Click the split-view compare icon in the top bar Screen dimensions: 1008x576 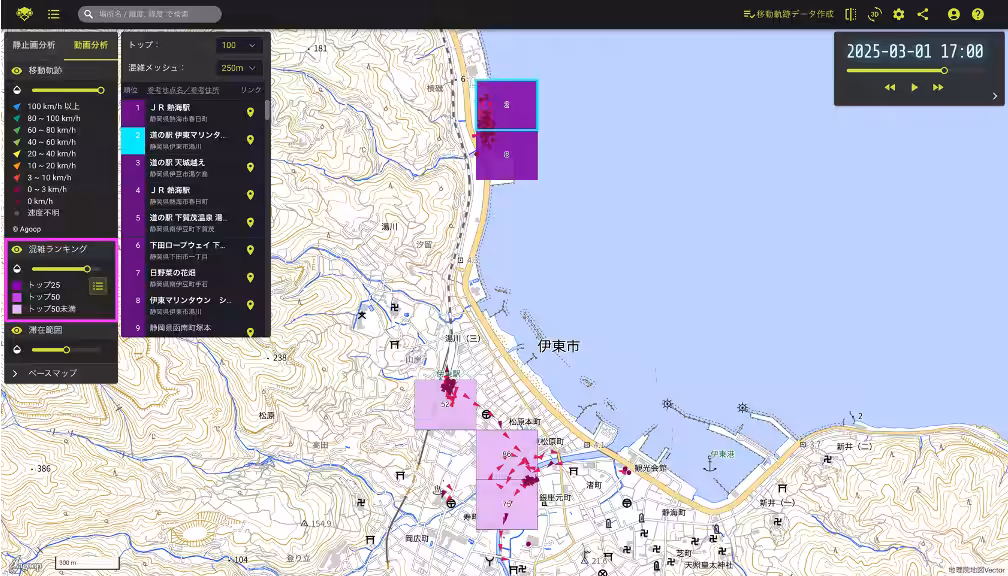tap(850, 14)
